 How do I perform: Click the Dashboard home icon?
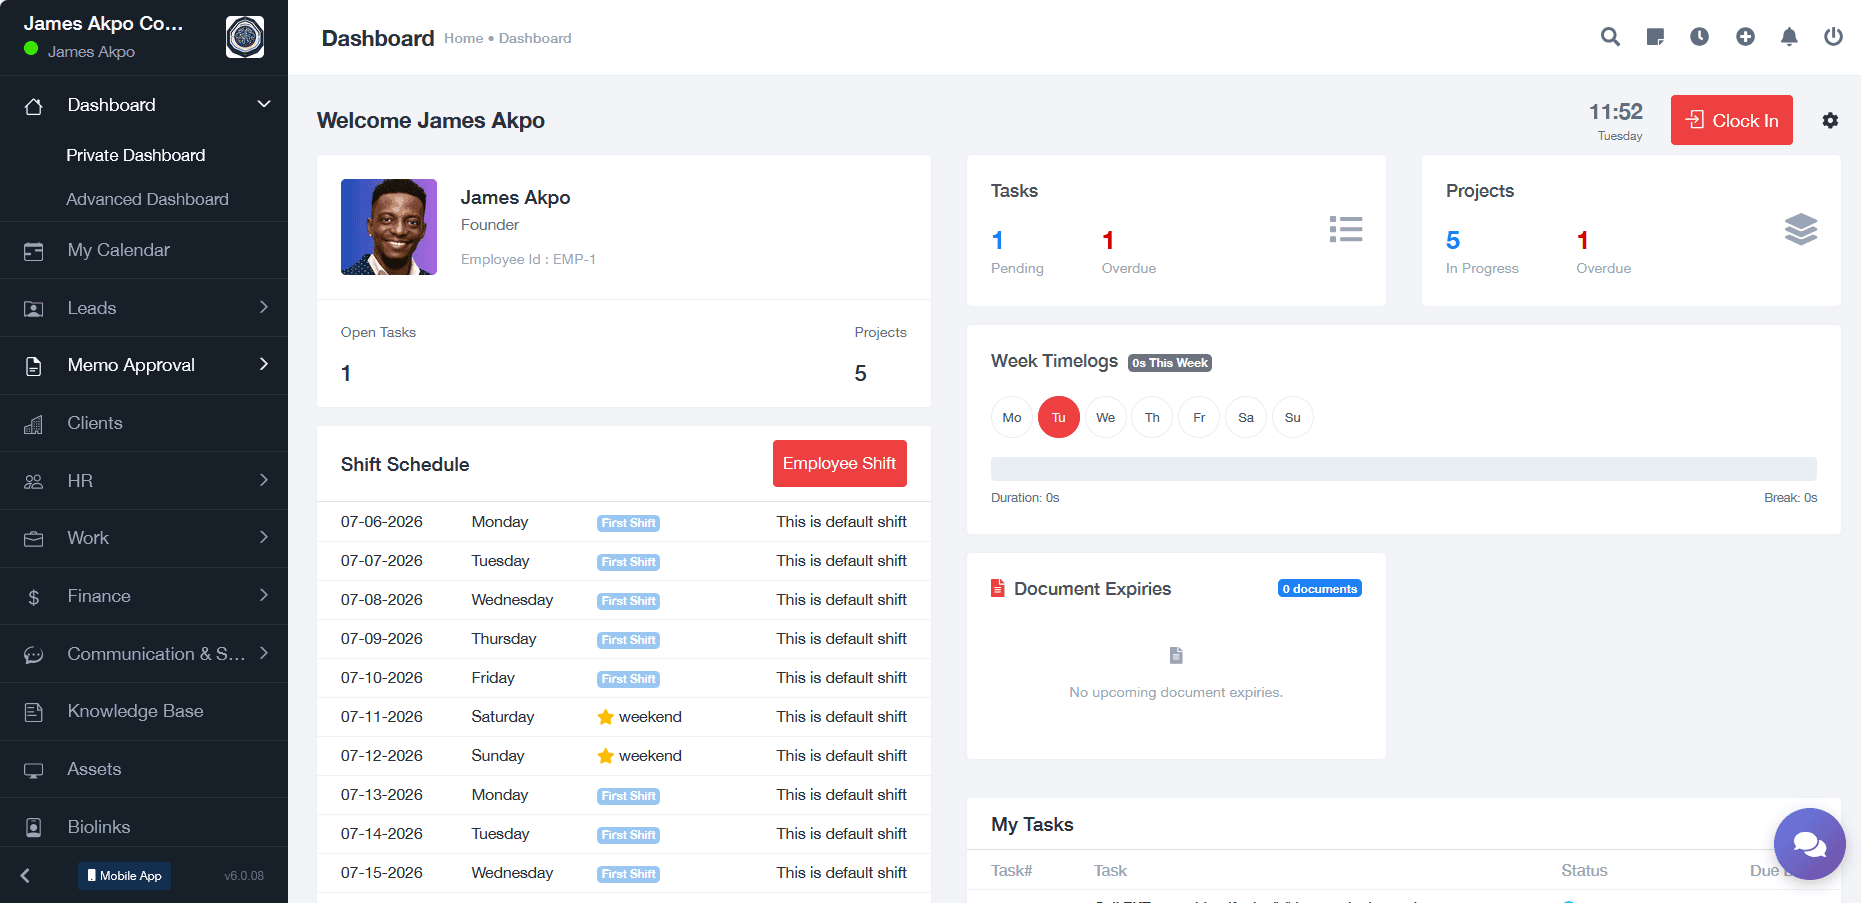click(x=33, y=106)
